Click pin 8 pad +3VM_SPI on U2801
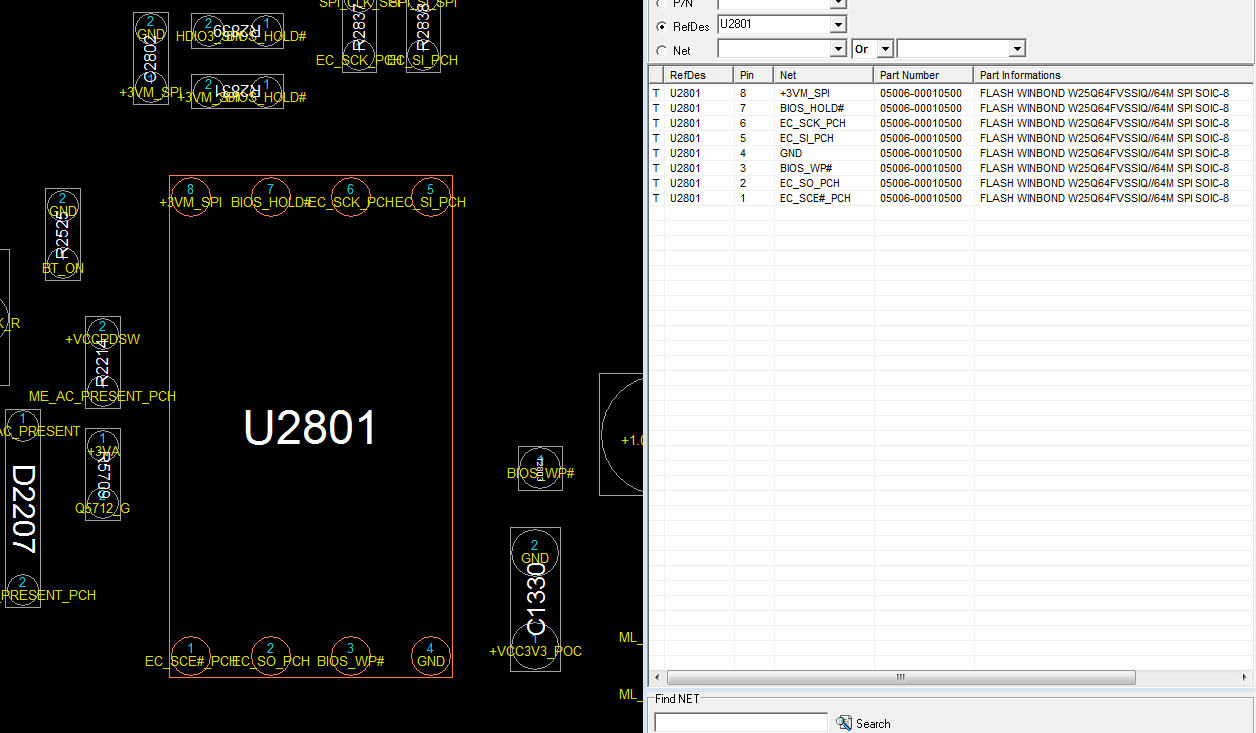Viewport: 1256px width, 733px height. 190,195
